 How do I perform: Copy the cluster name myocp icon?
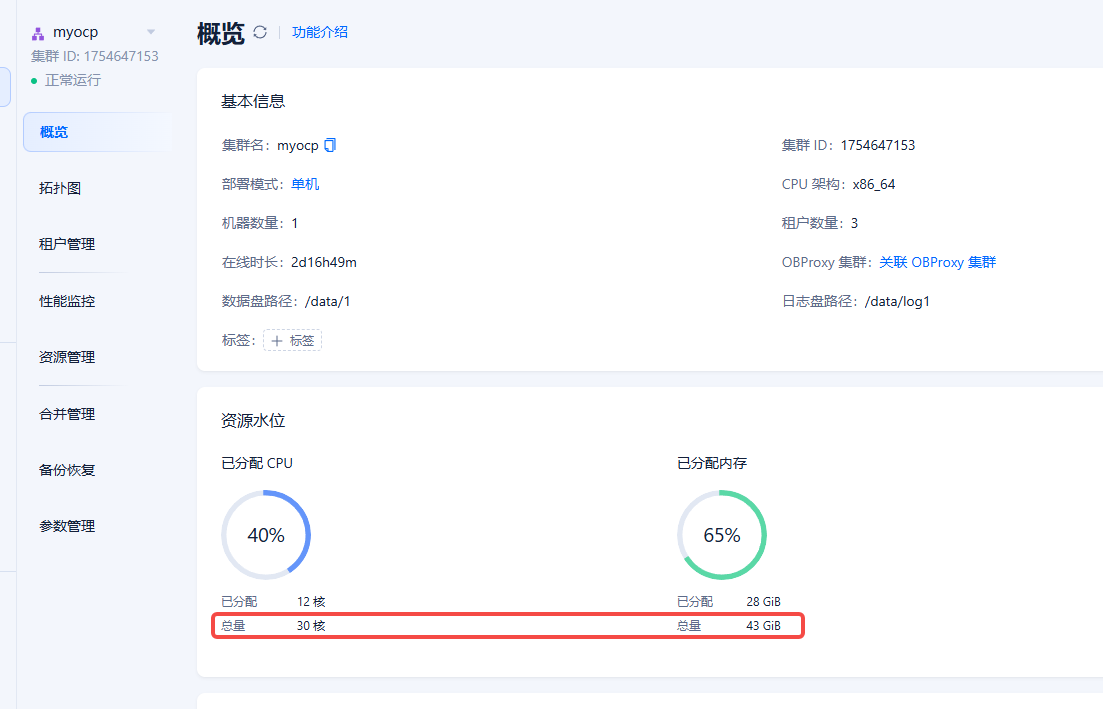pos(330,145)
